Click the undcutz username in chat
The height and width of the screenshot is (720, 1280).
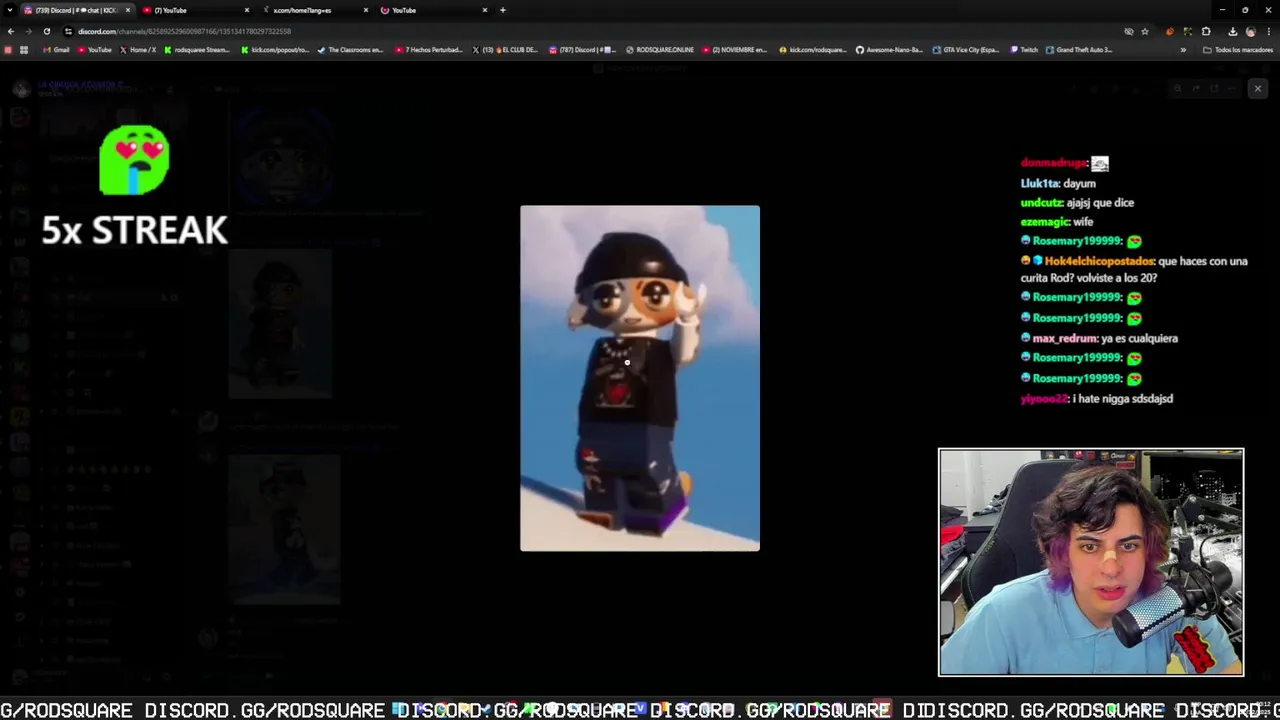[x=1042, y=202]
